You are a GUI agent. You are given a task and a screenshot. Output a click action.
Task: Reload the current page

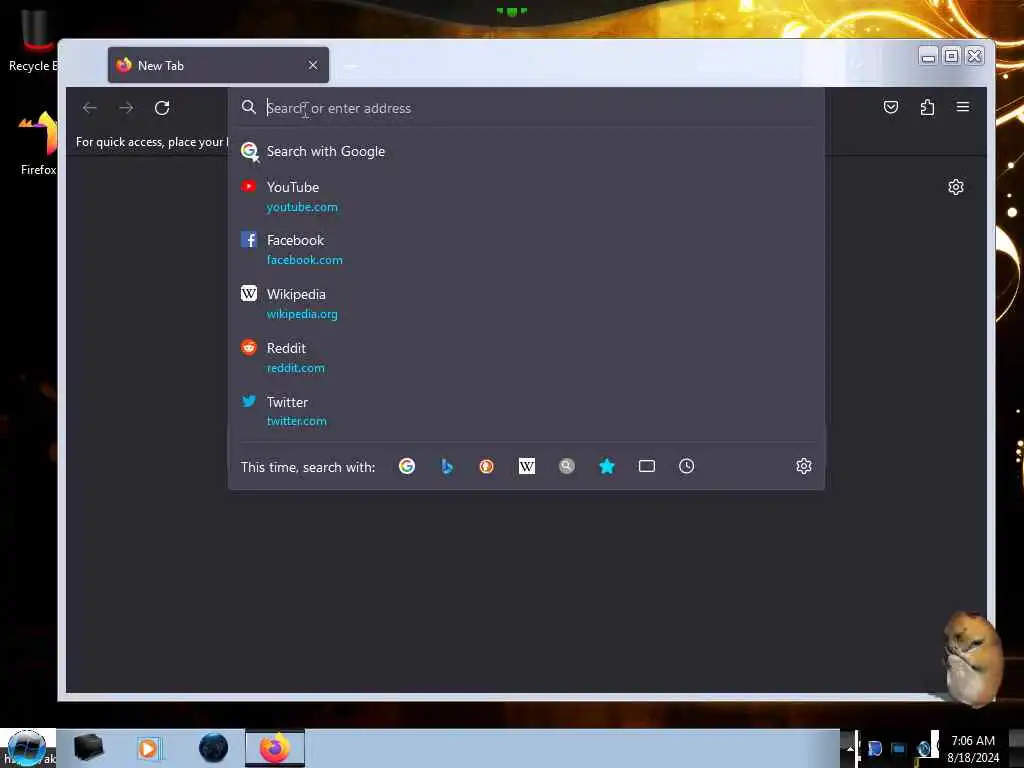[x=162, y=108]
